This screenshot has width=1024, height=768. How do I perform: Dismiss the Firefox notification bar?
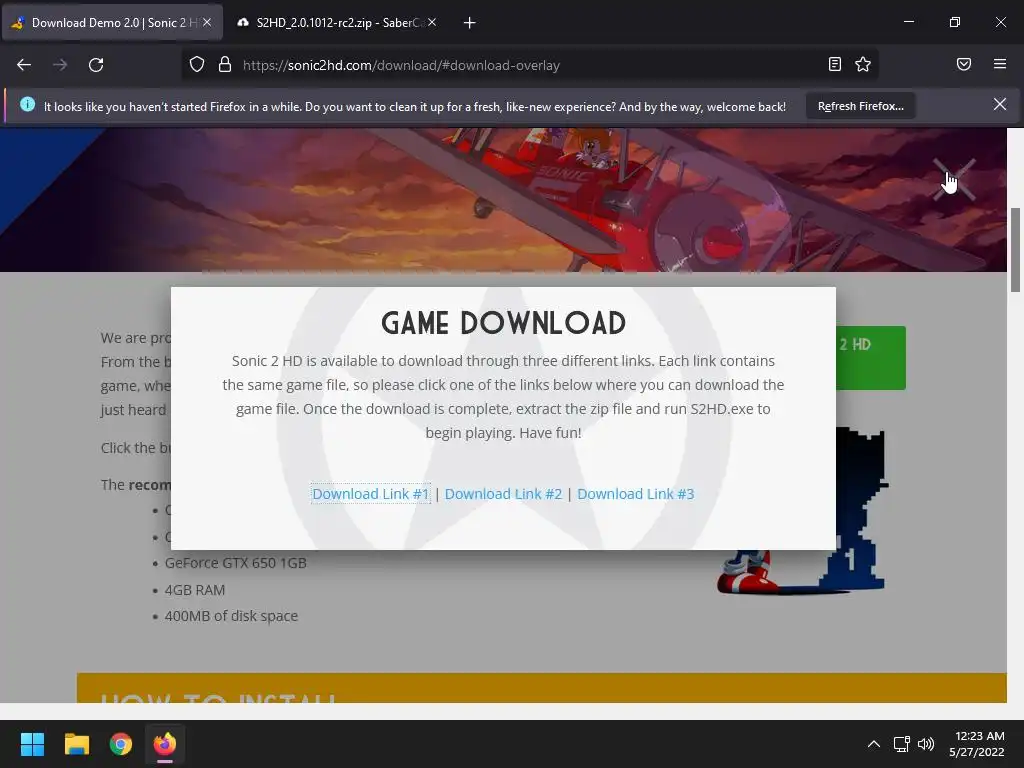tap(1000, 104)
